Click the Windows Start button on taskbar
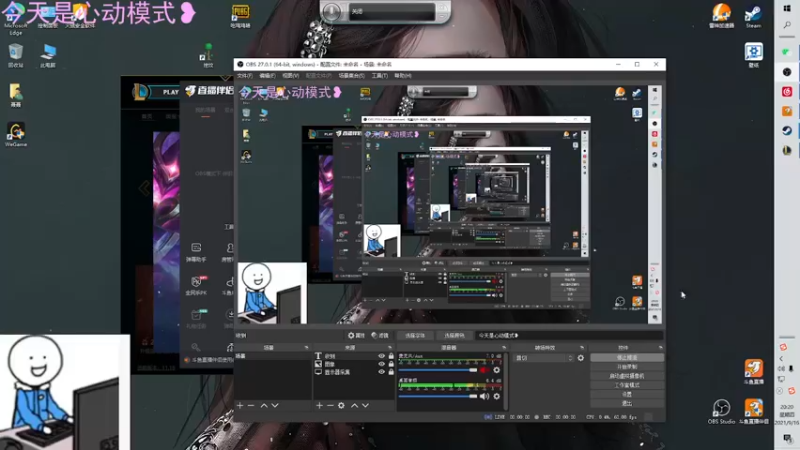This screenshot has width=800, height=450. [787, 8]
